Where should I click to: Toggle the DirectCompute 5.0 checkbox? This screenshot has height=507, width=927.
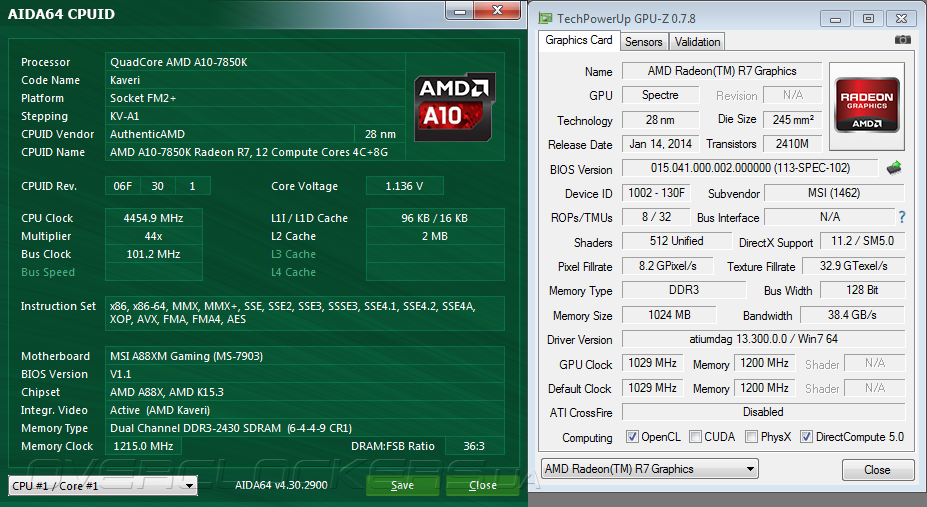pos(806,437)
